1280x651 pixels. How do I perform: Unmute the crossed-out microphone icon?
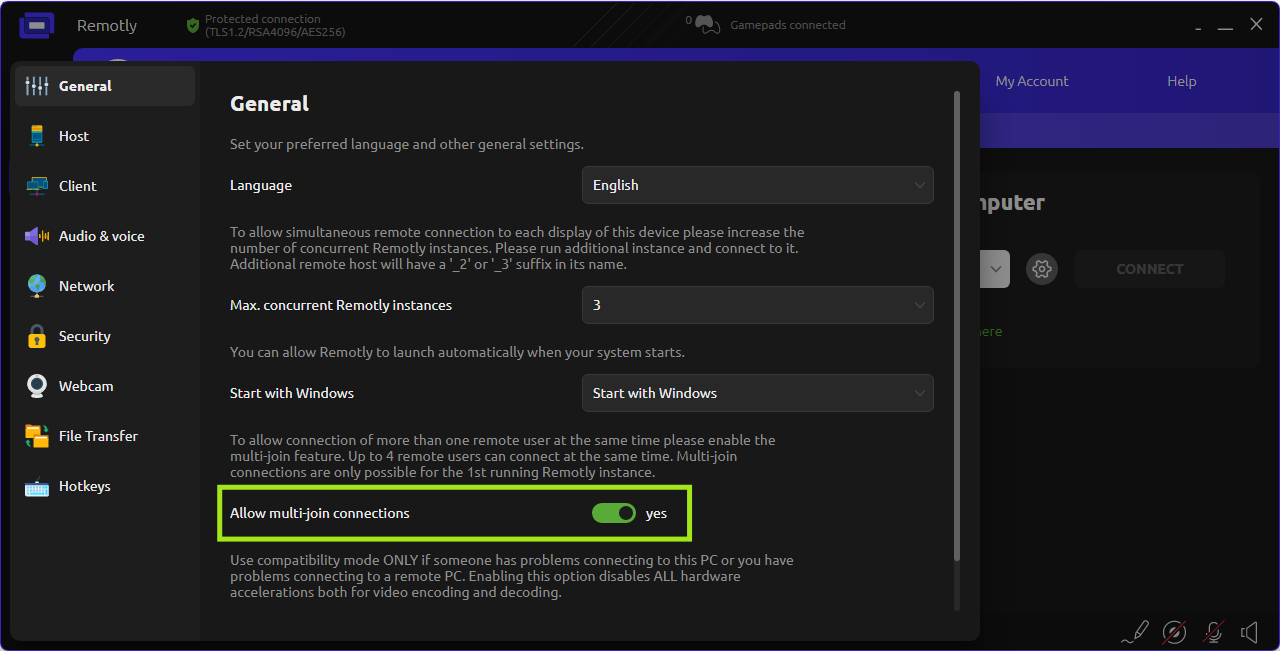pyautogui.click(x=1213, y=632)
